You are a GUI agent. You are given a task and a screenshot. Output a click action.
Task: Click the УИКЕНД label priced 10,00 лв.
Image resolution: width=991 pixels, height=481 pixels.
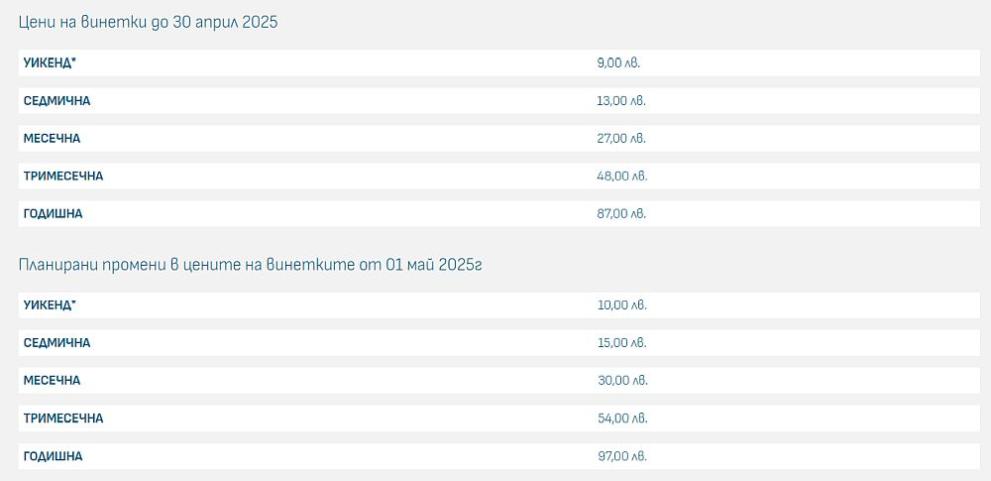coord(49,305)
